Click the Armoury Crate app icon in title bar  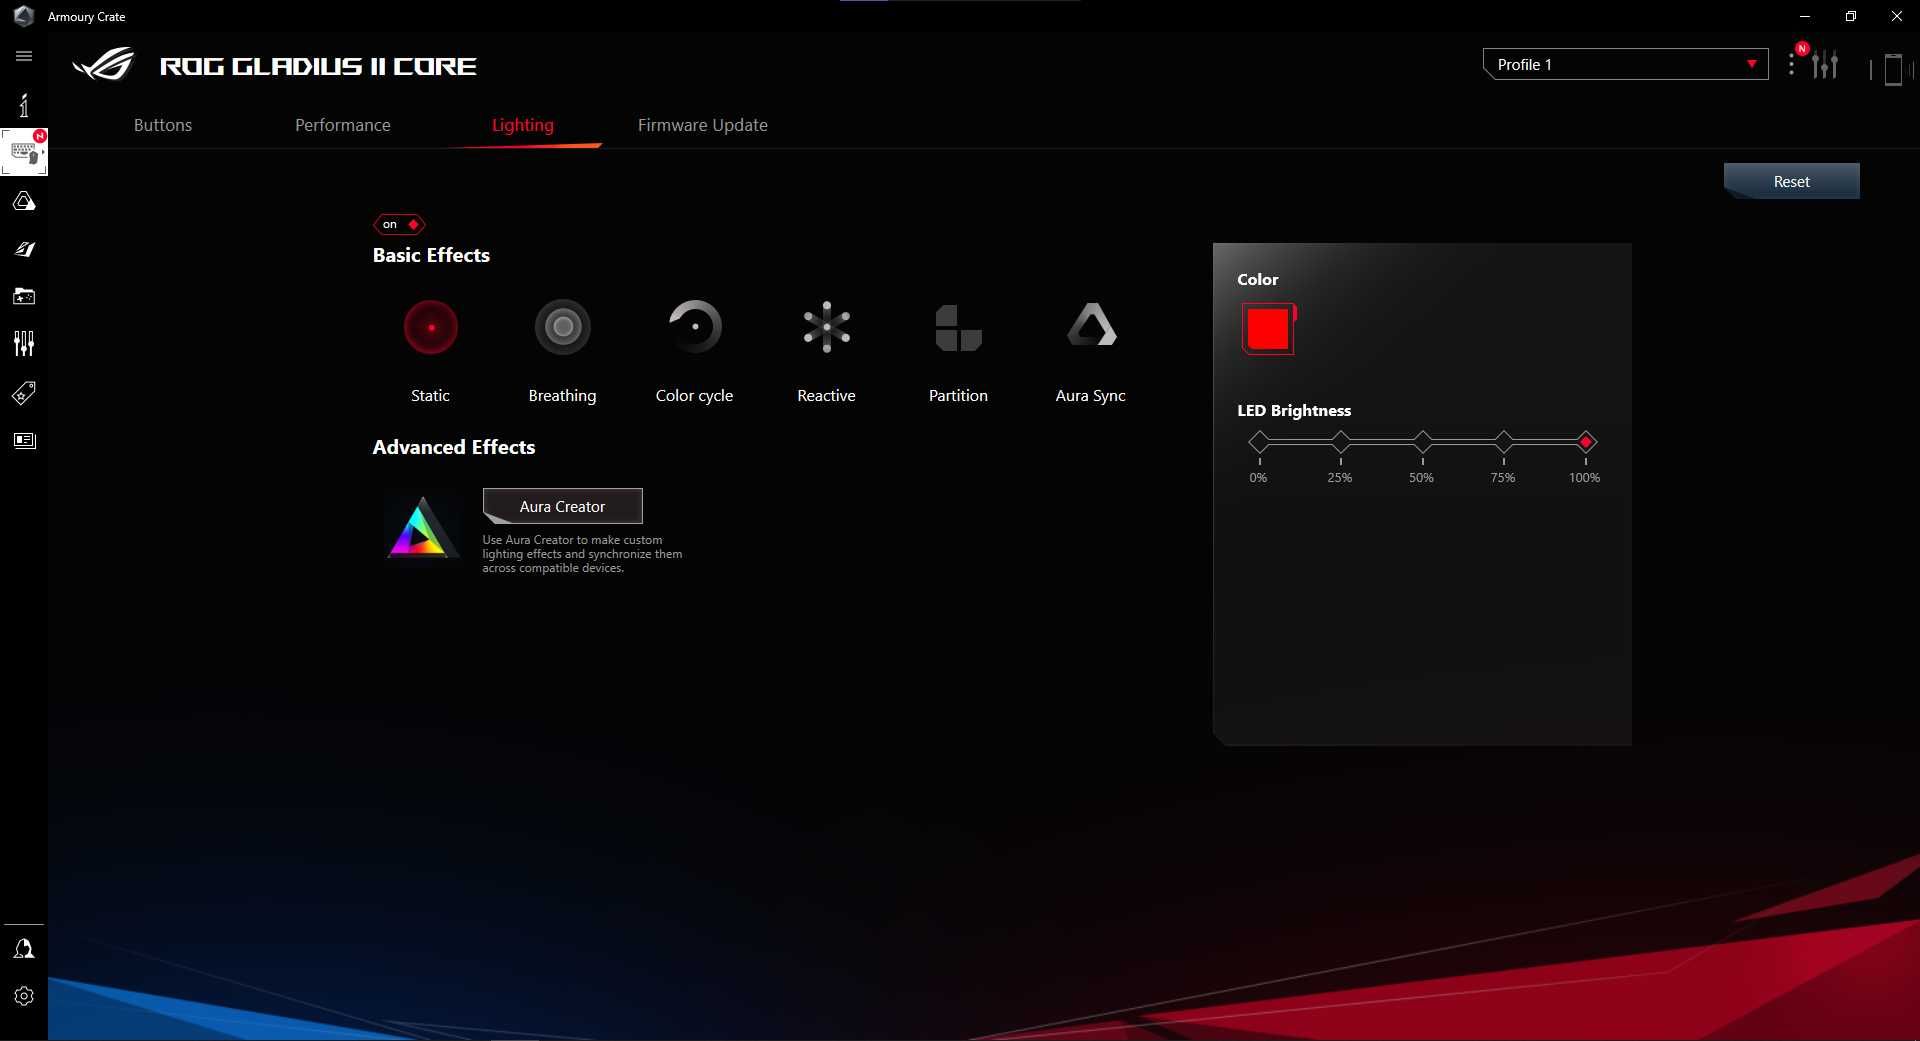point(24,16)
